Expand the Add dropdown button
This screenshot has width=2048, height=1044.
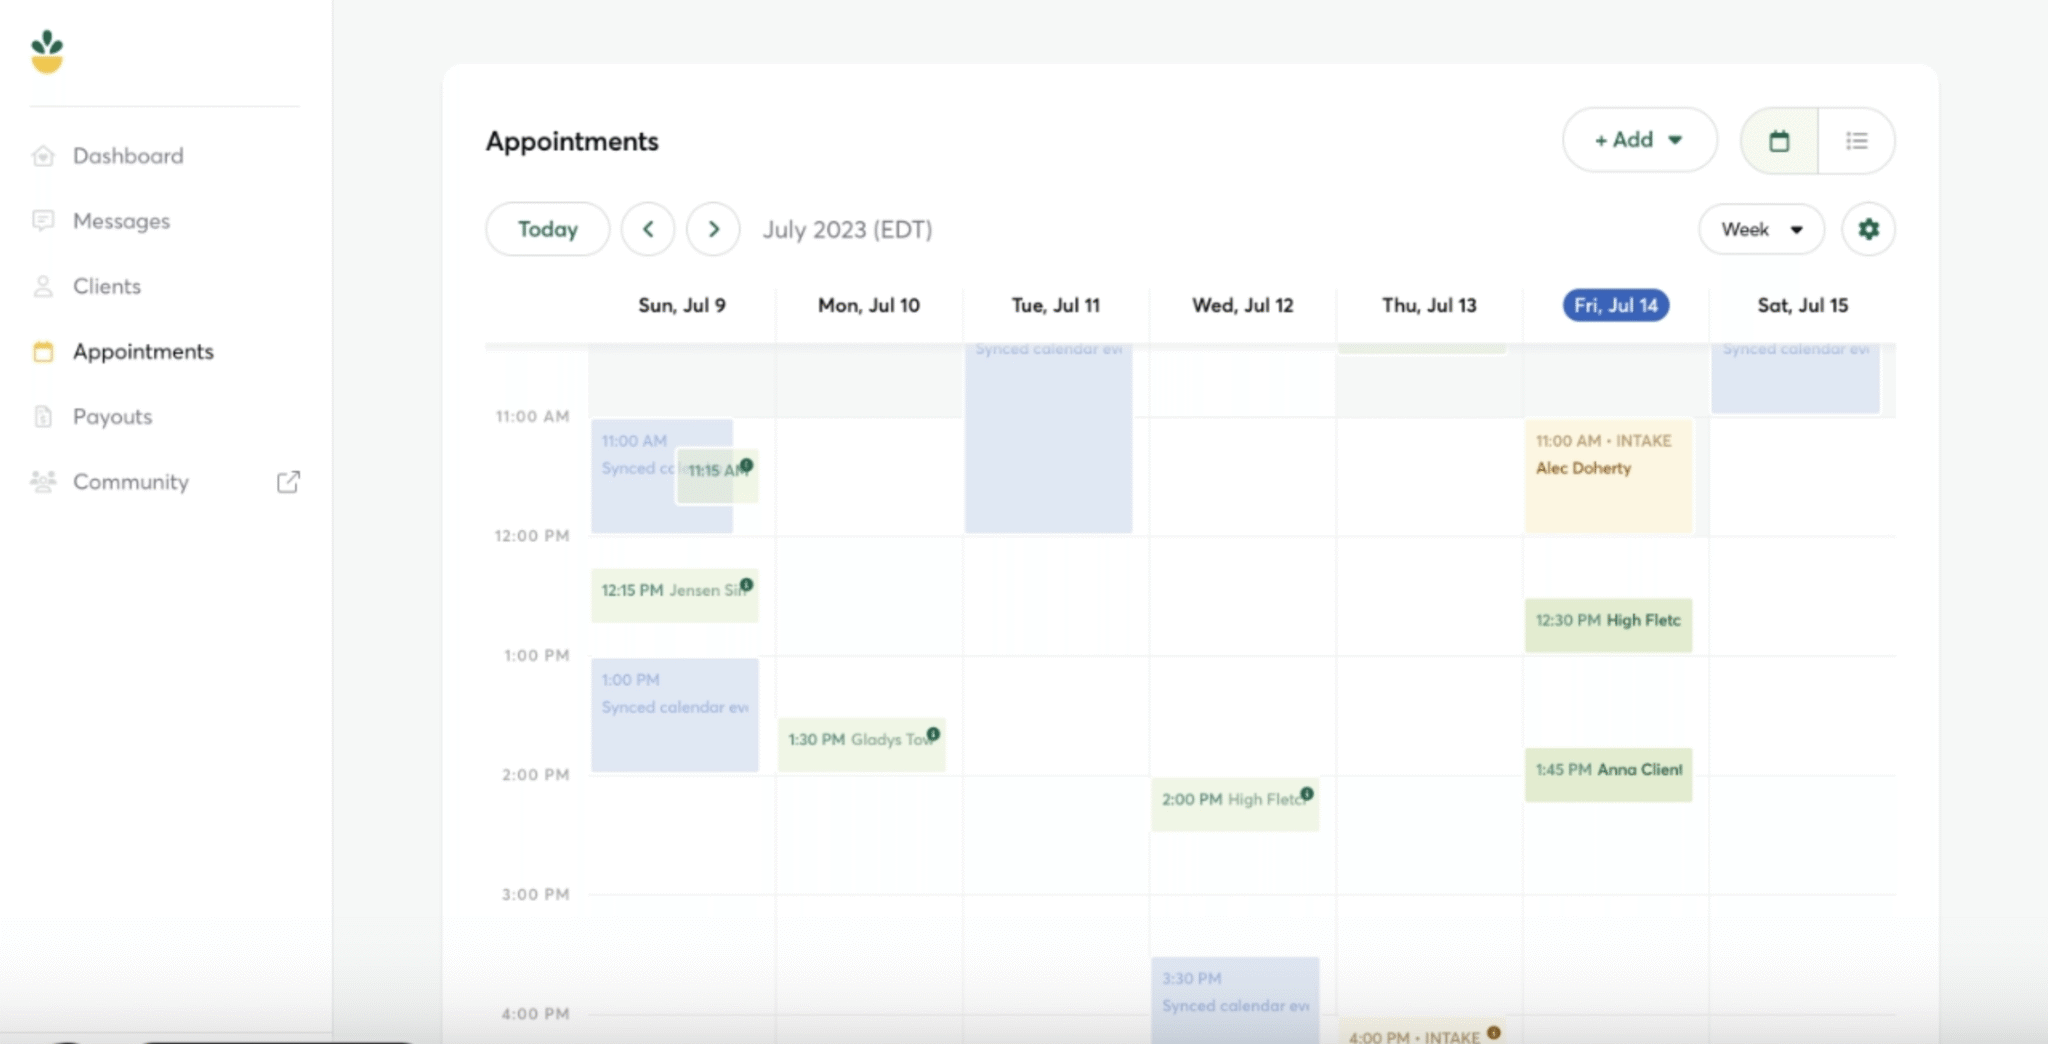tap(1639, 140)
